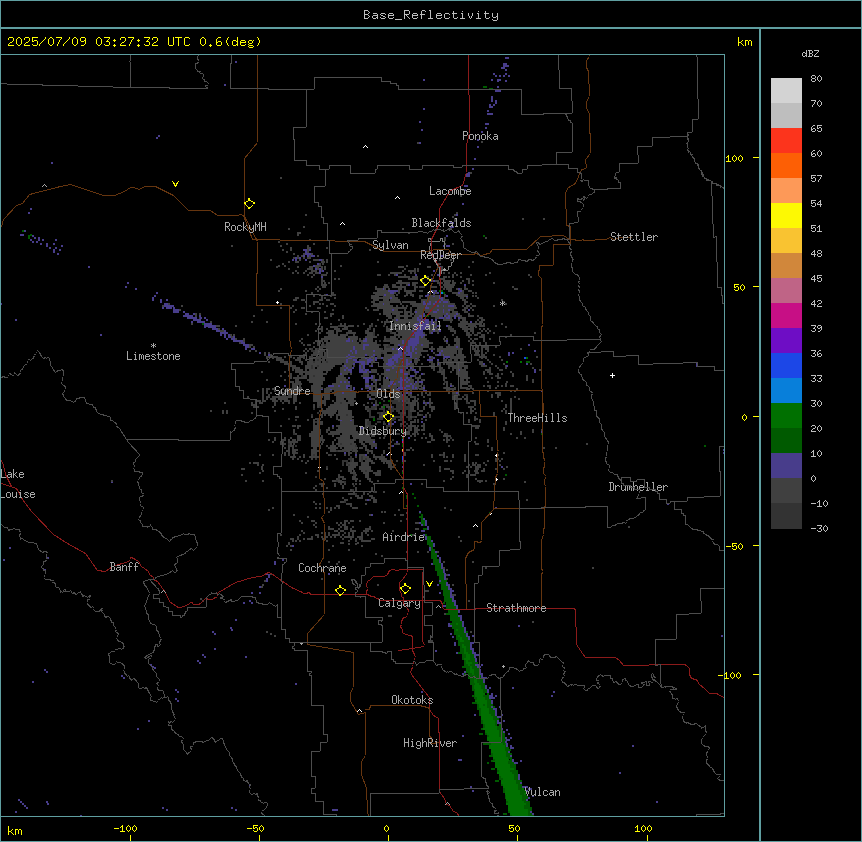Viewport: 862px width, 842px height.
Task: Click the Blackfalds town label
Action: pos(441,223)
